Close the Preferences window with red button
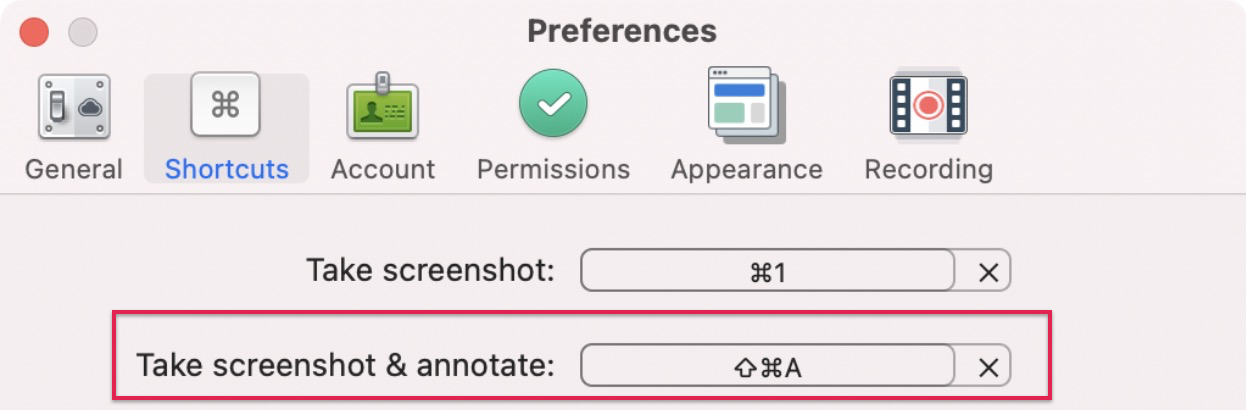The height and width of the screenshot is (412, 1246). [x=36, y=33]
